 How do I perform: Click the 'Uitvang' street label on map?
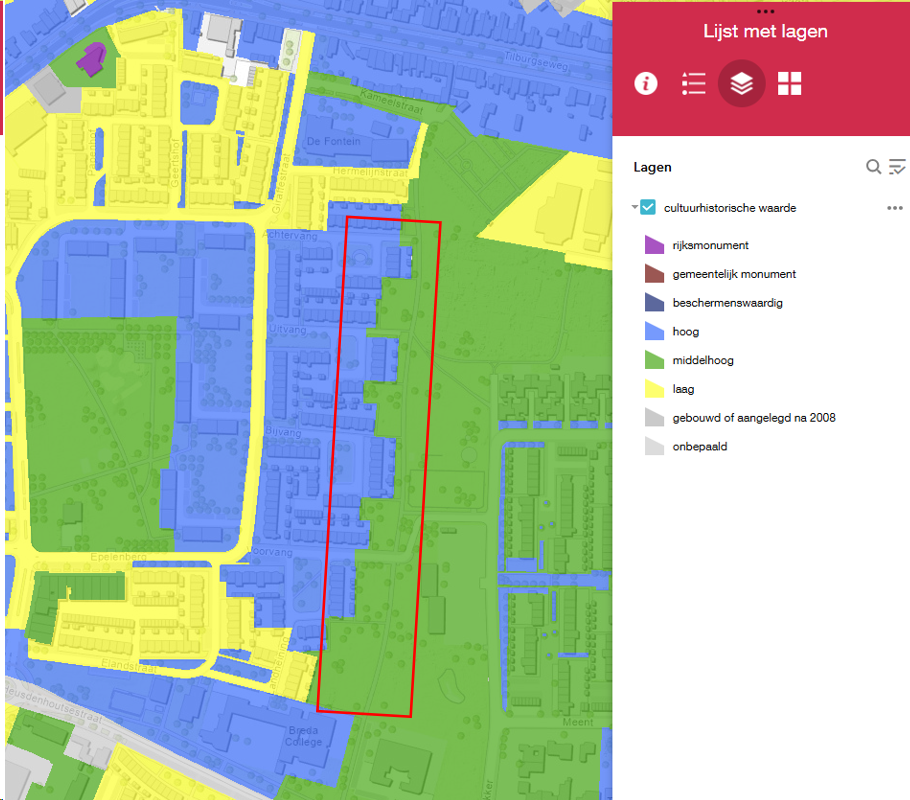pyautogui.click(x=287, y=329)
